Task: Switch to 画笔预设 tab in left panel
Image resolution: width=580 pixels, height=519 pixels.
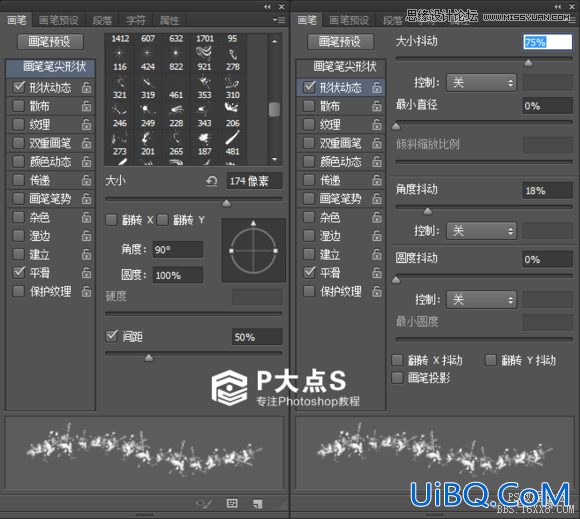Action: pyautogui.click(x=58, y=20)
